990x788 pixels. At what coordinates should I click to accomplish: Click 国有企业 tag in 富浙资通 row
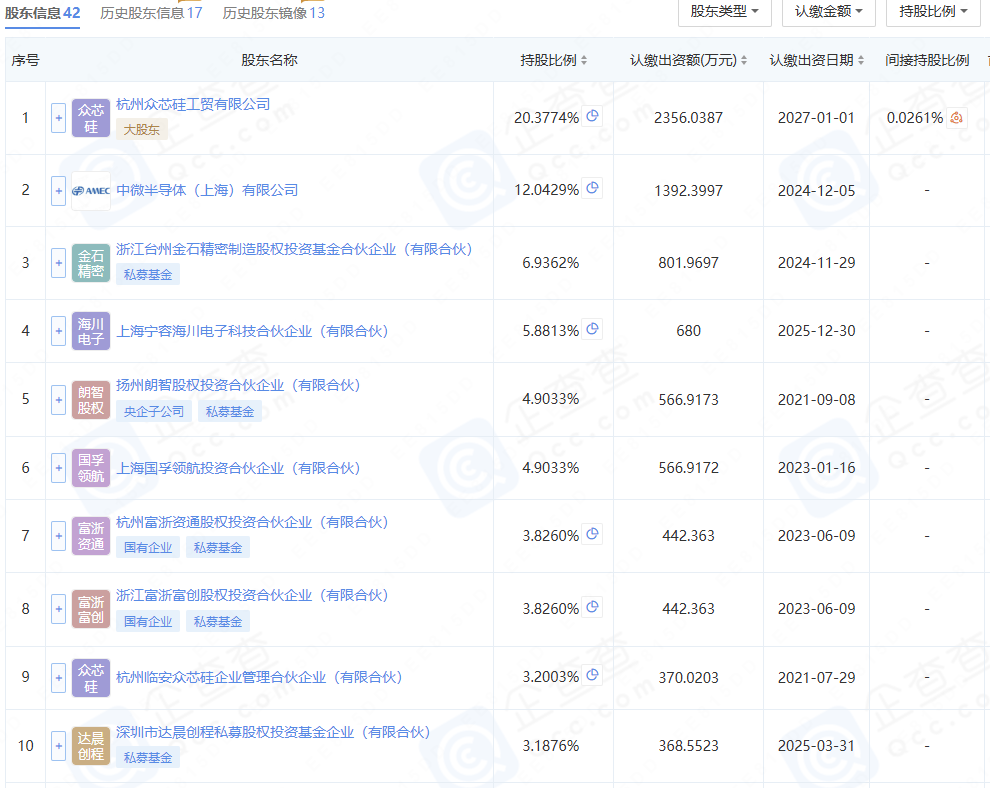tap(148, 548)
